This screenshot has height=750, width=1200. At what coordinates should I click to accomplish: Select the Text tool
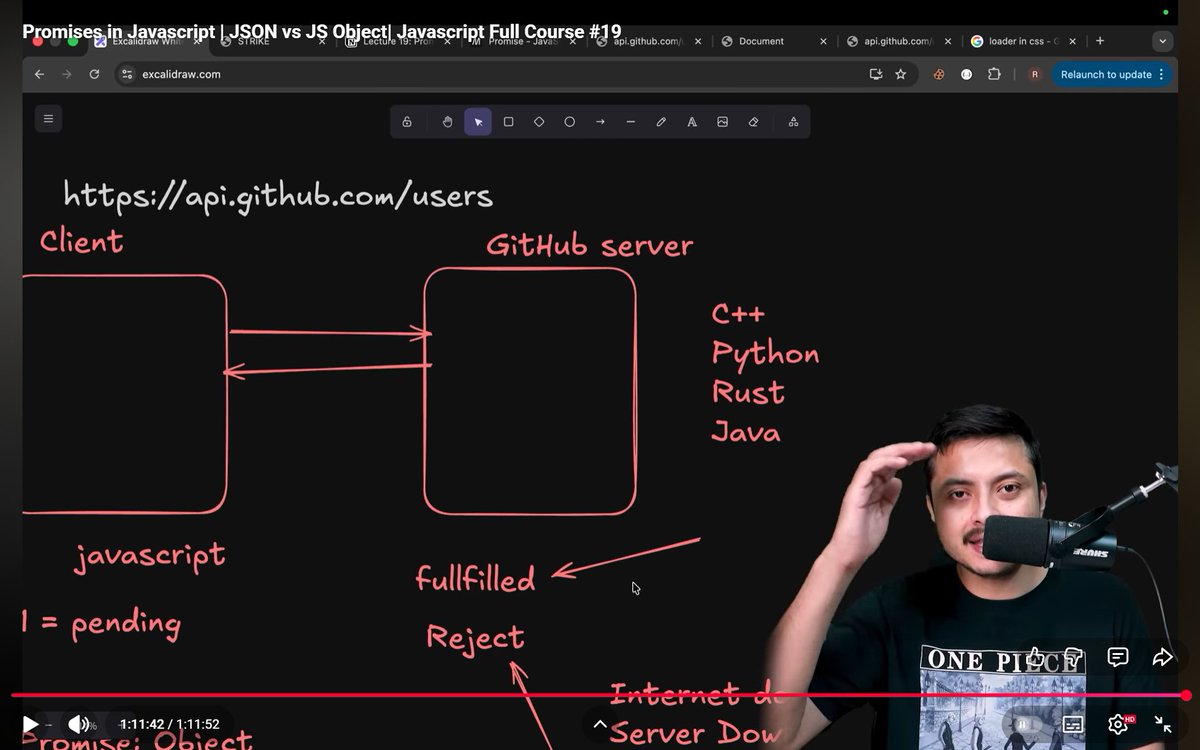[691, 122]
